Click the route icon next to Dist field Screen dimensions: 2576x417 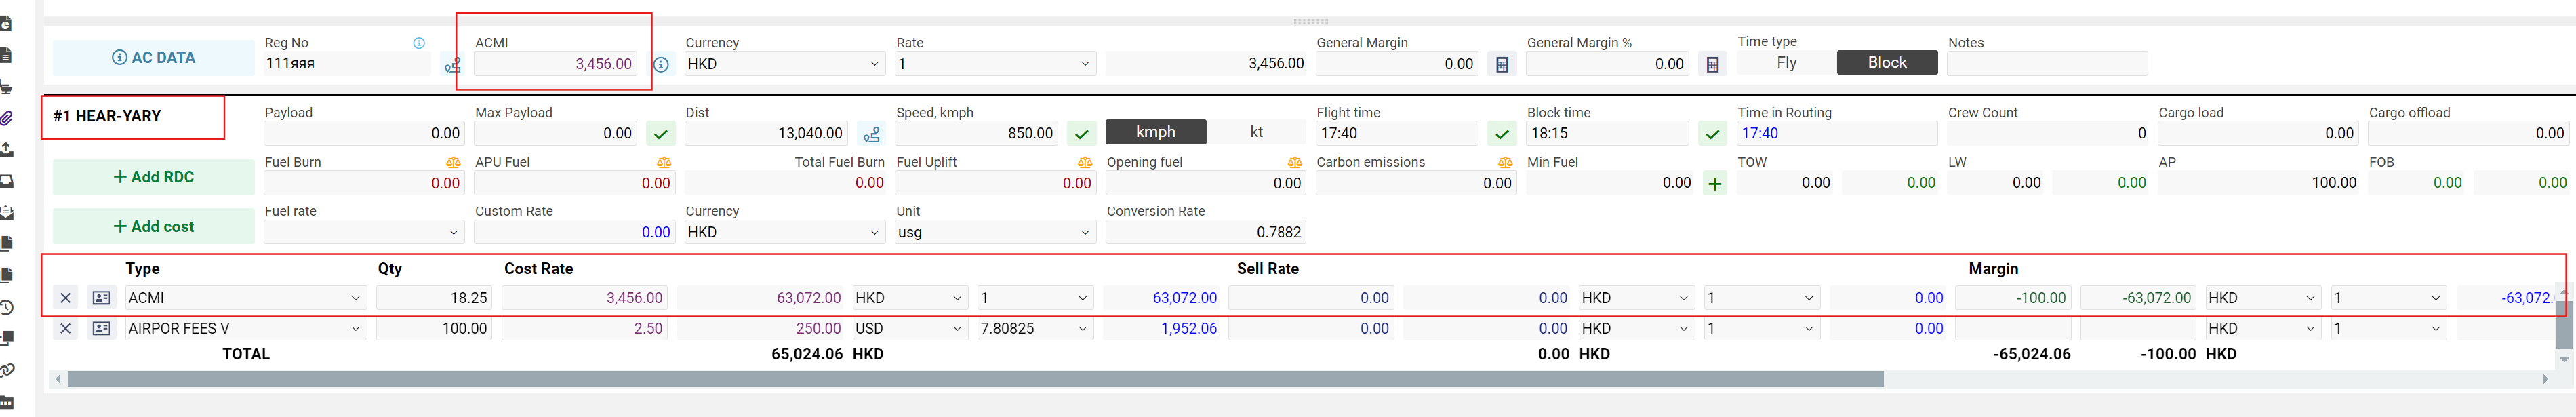point(871,134)
